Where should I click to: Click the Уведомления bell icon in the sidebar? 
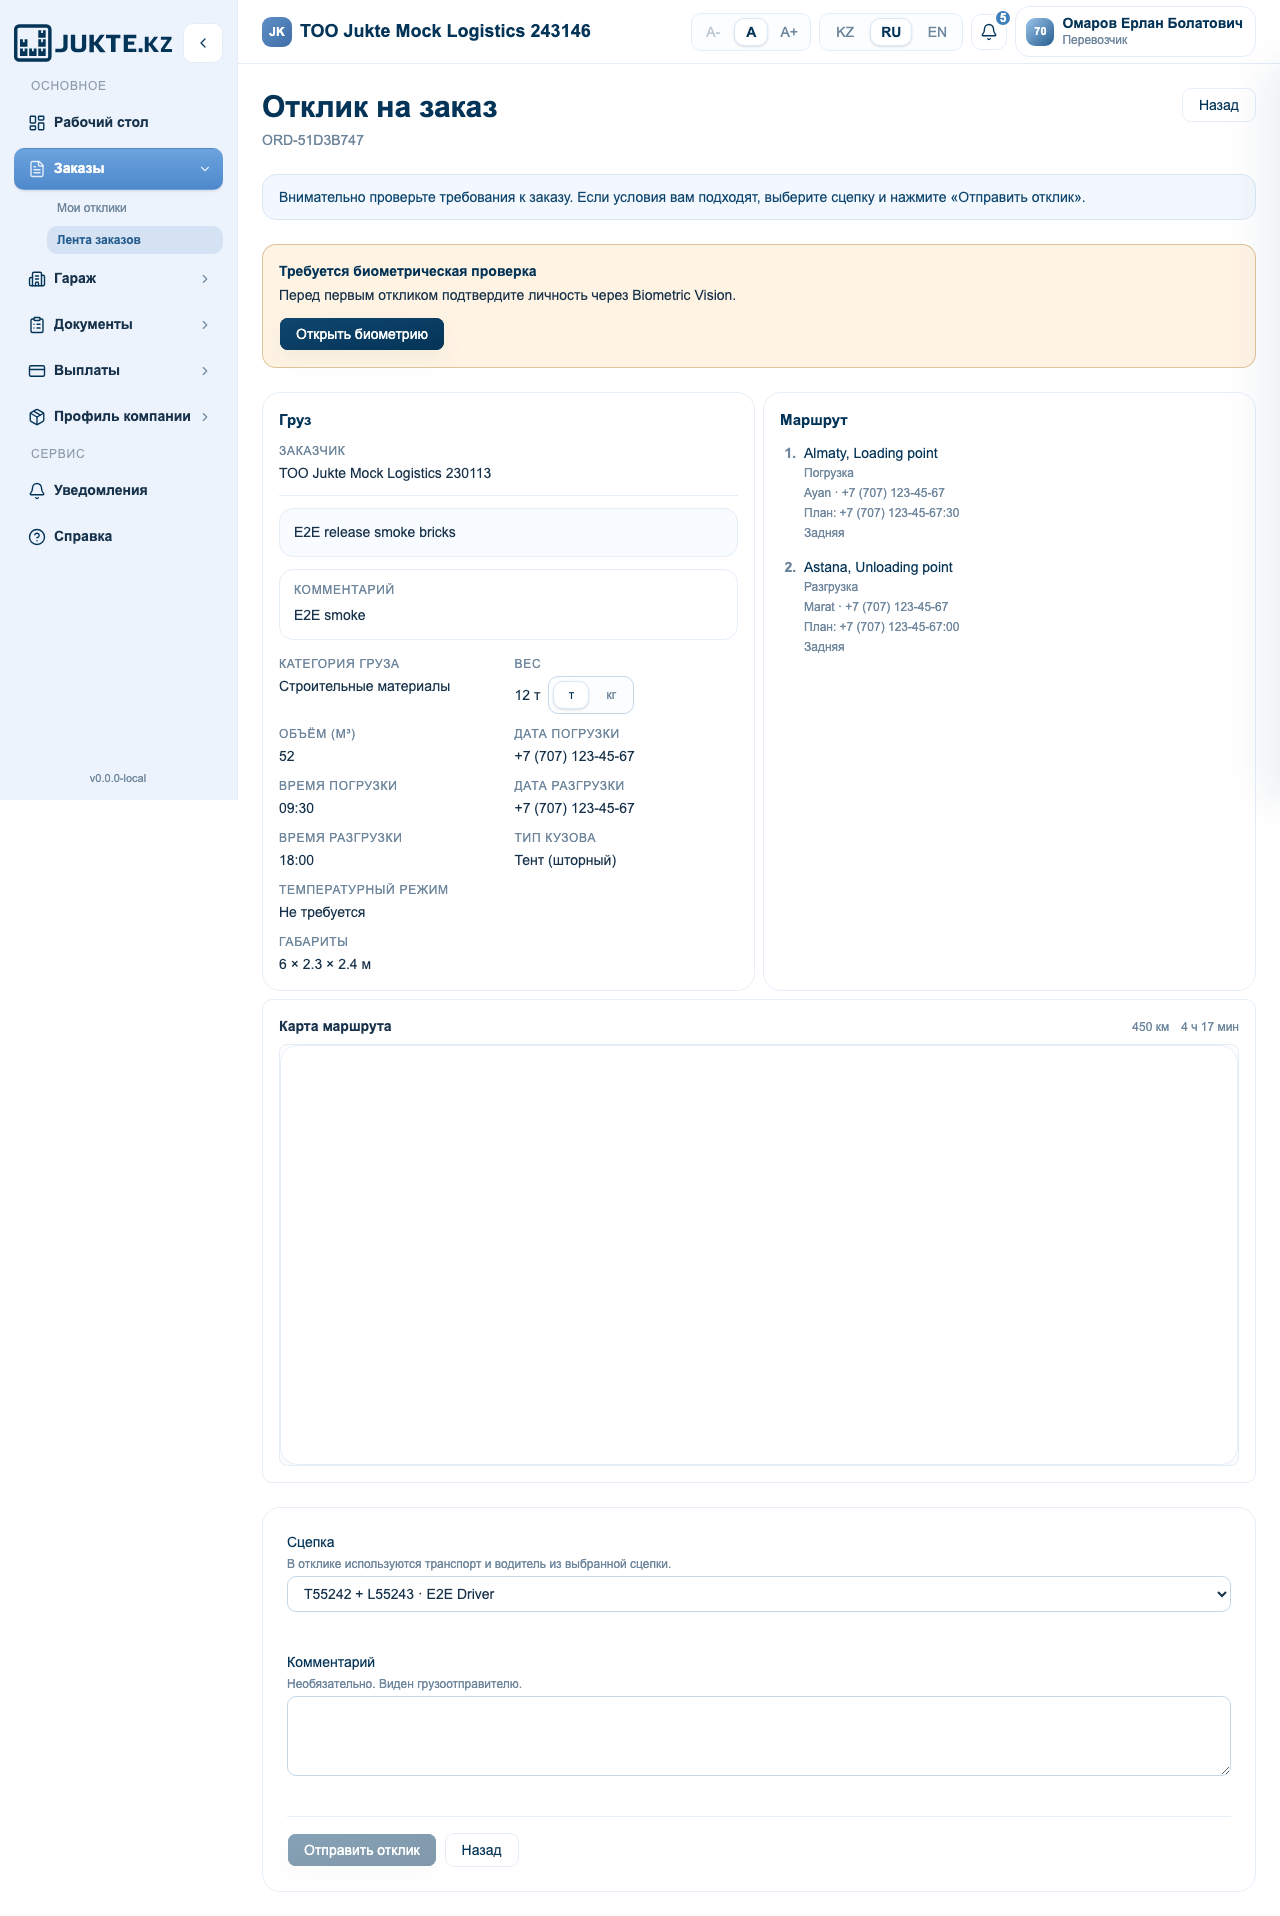point(37,490)
